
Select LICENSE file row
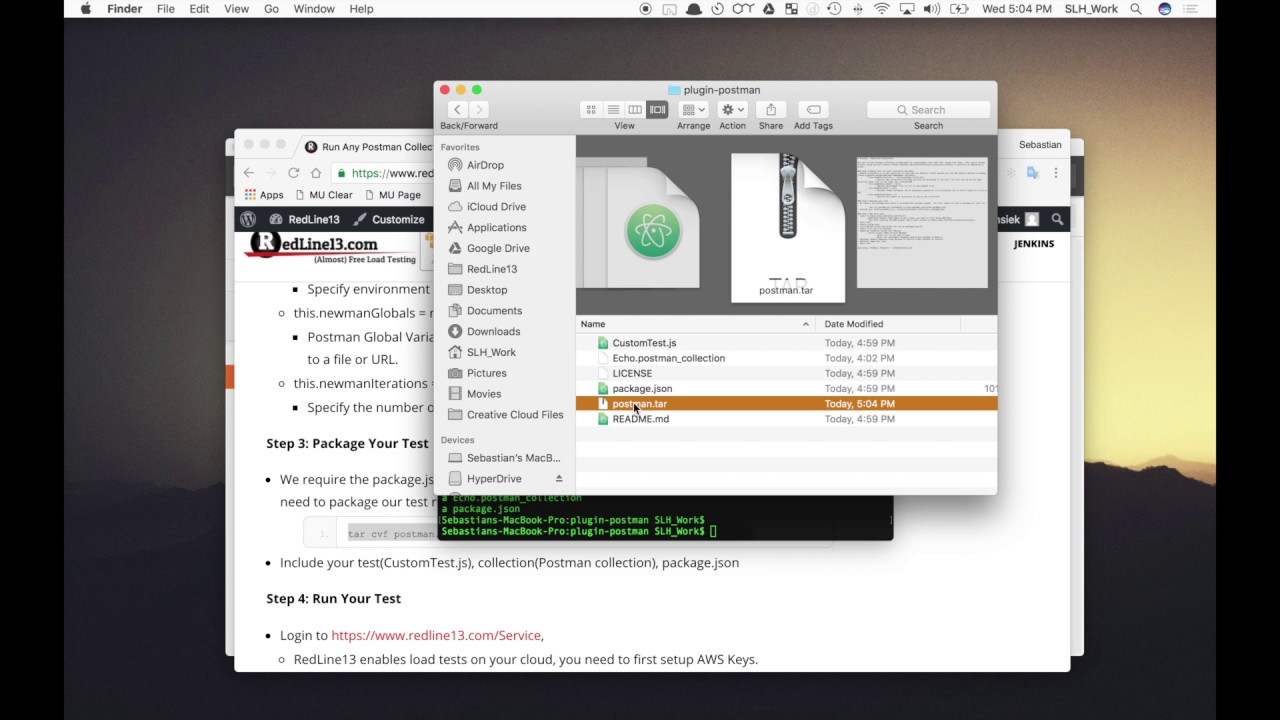pos(786,373)
